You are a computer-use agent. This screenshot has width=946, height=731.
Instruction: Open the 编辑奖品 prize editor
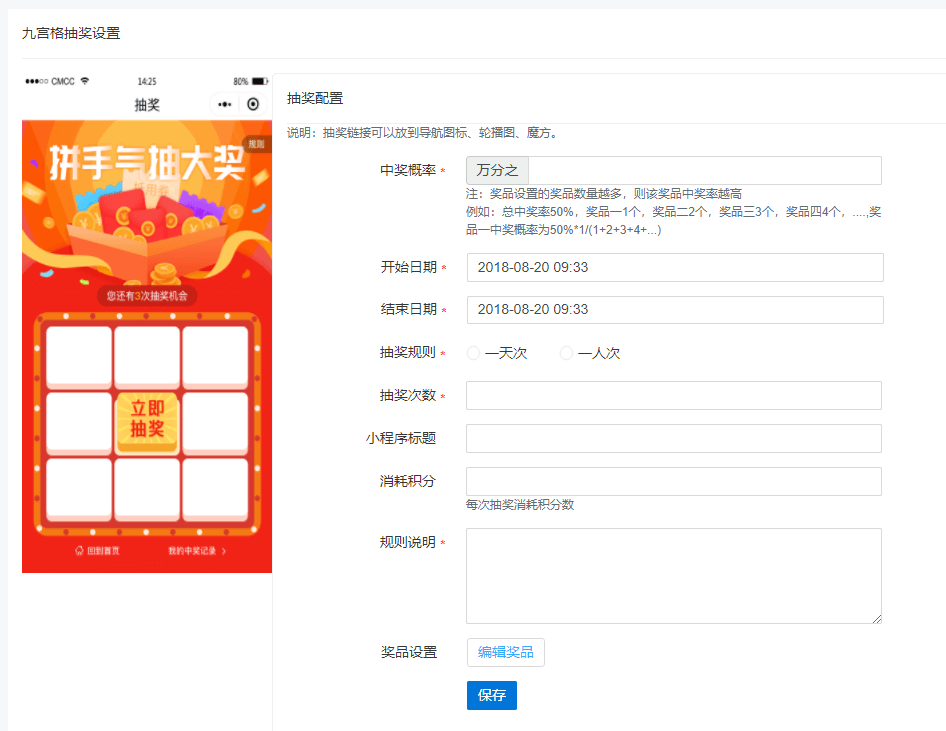tap(505, 652)
